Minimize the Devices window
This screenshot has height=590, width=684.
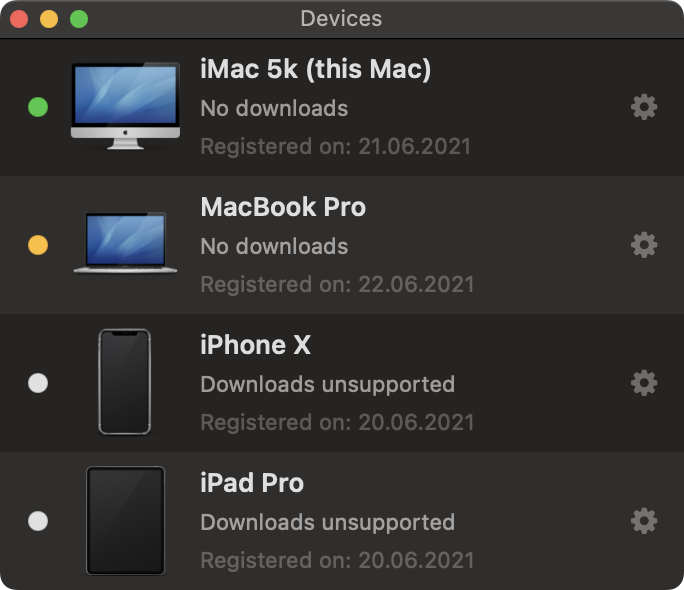pos(49,19)
